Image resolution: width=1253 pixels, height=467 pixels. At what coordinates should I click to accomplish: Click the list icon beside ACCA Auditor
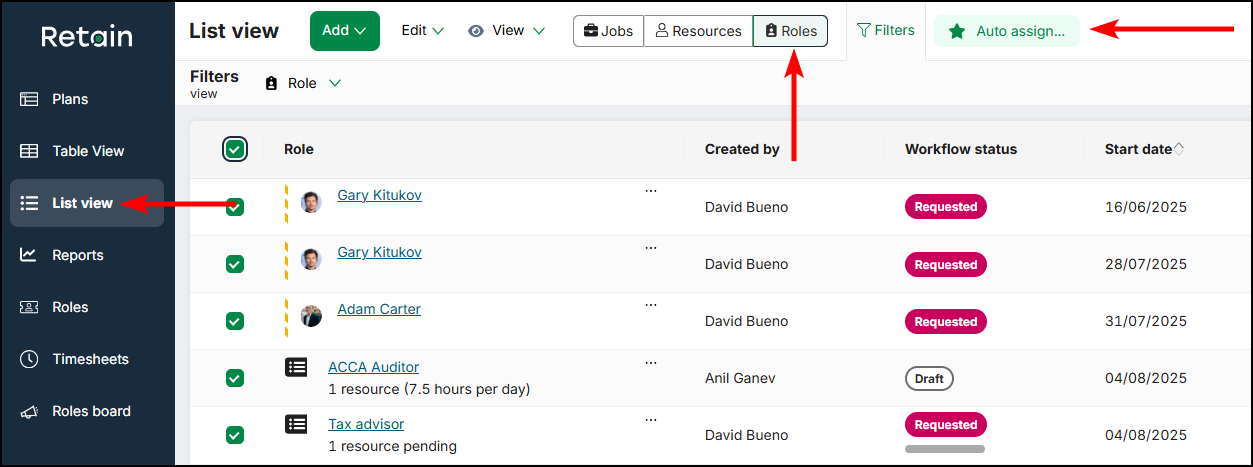[297, 367]
